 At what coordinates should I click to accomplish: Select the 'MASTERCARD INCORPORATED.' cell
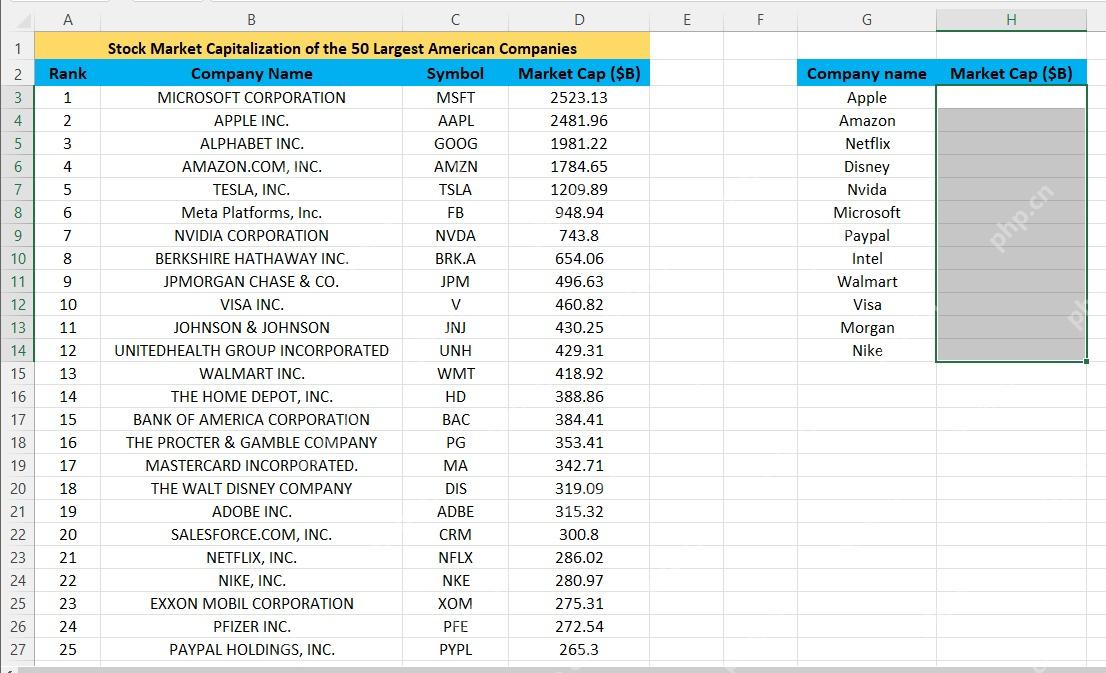251,466
